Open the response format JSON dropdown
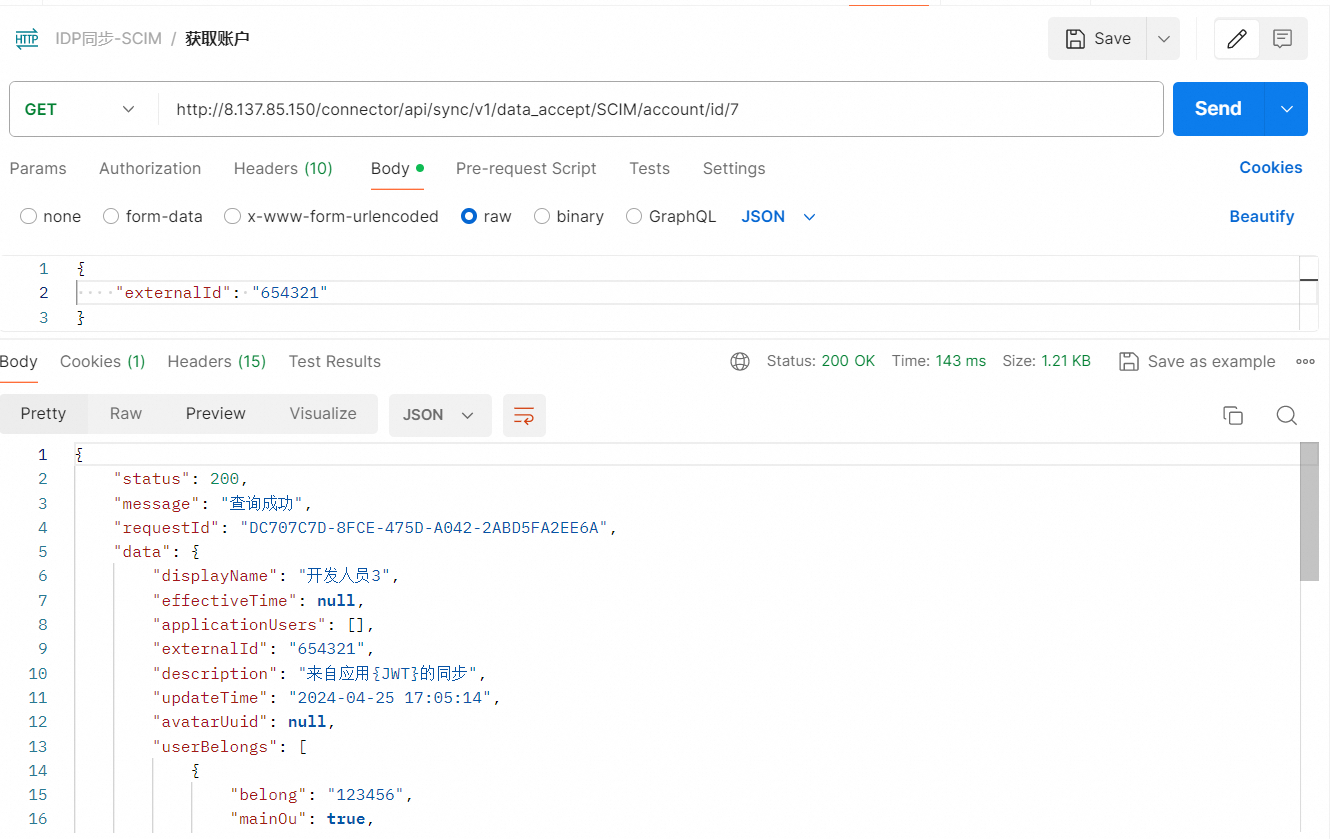The height and width of the screenshot is (839, 1330). pyautogui.click(x=439, y=415)
